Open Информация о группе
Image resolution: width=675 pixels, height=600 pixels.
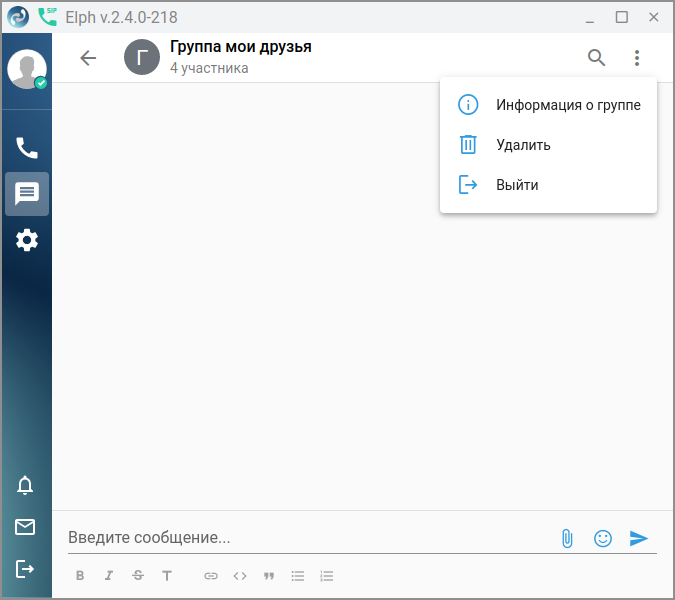(548, 105)
